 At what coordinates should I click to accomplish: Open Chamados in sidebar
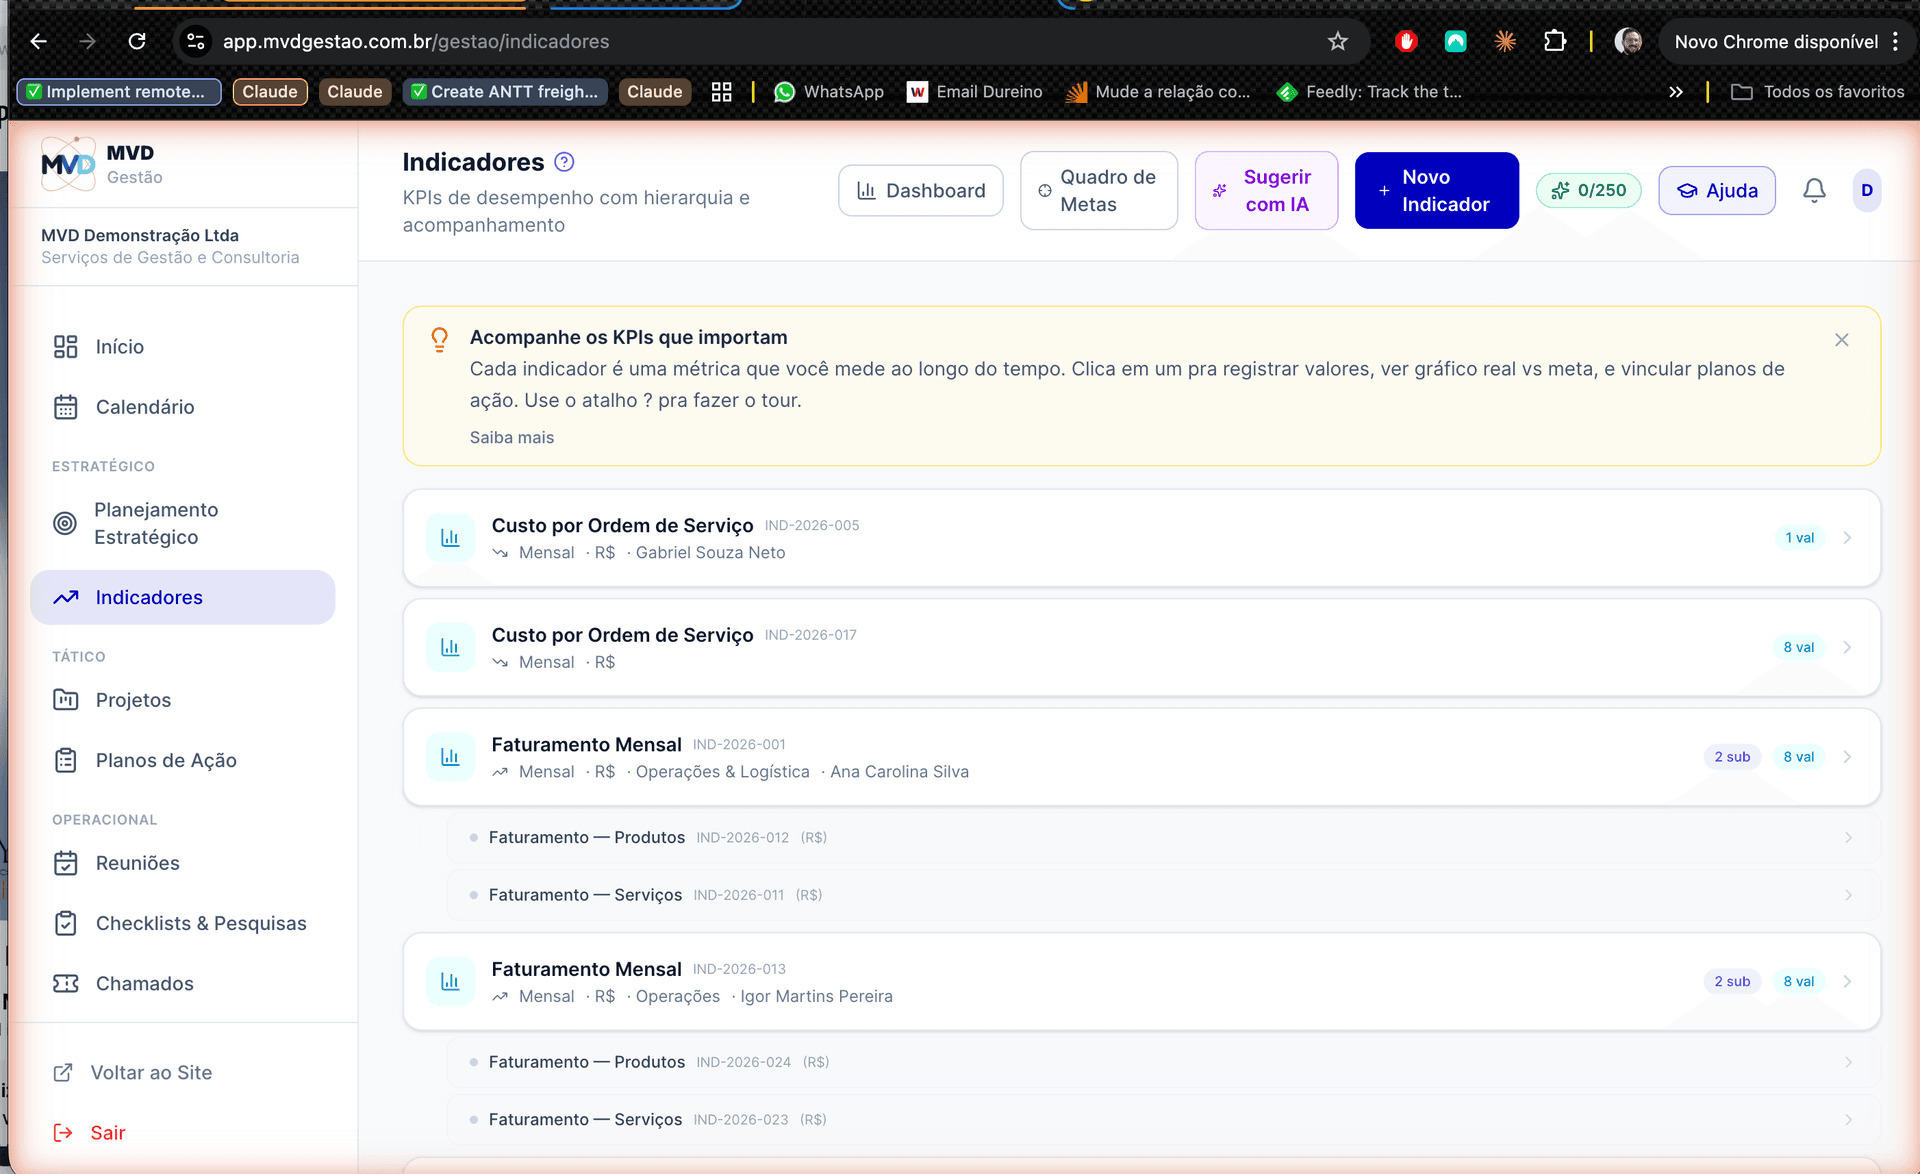pos(183,983)
